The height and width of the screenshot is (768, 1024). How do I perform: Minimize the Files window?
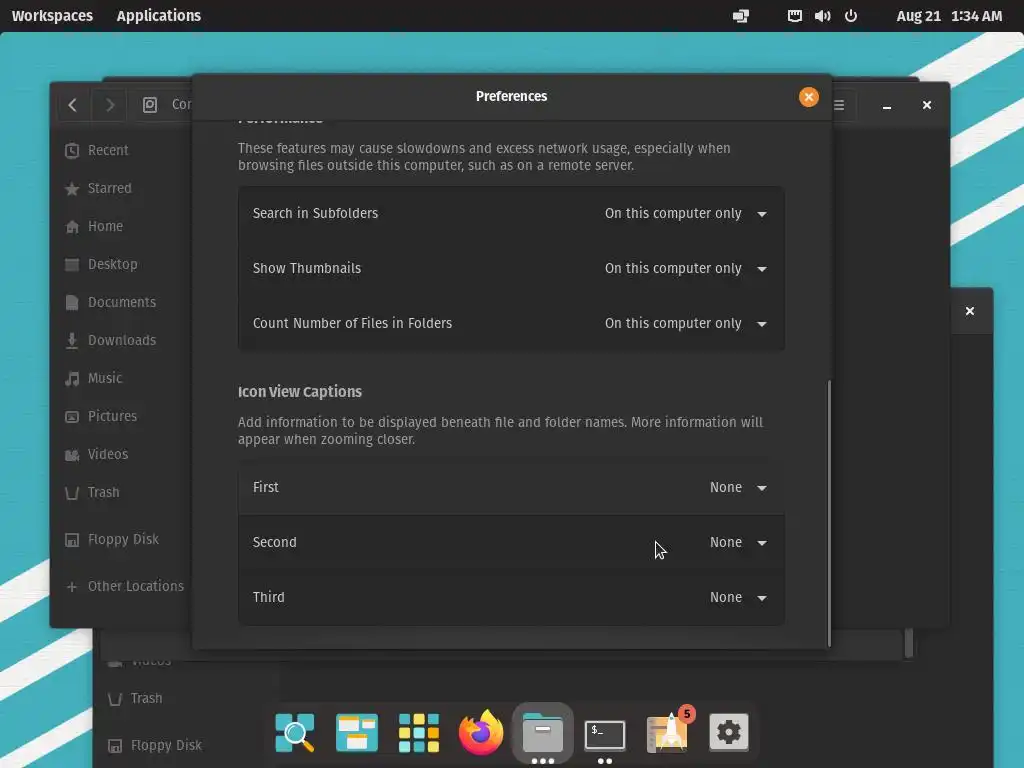tap(887, 105)
